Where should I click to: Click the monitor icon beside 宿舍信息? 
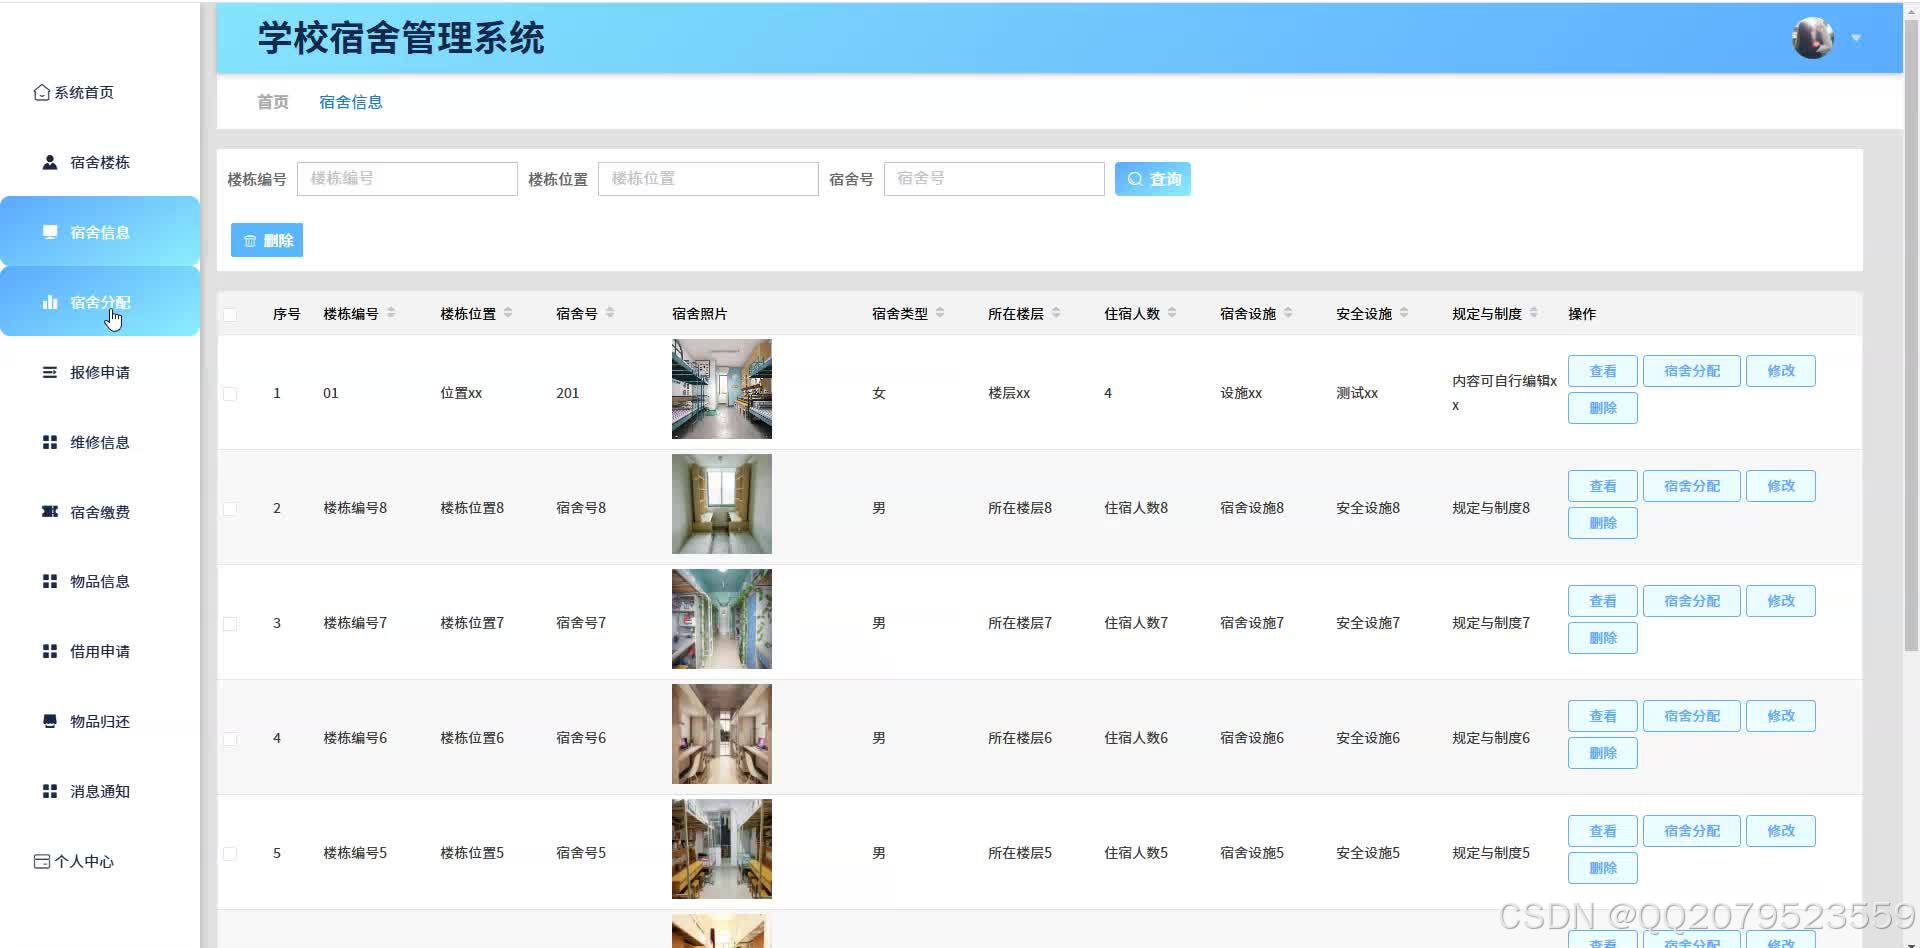pyautogui.click(x=50, y=232)
